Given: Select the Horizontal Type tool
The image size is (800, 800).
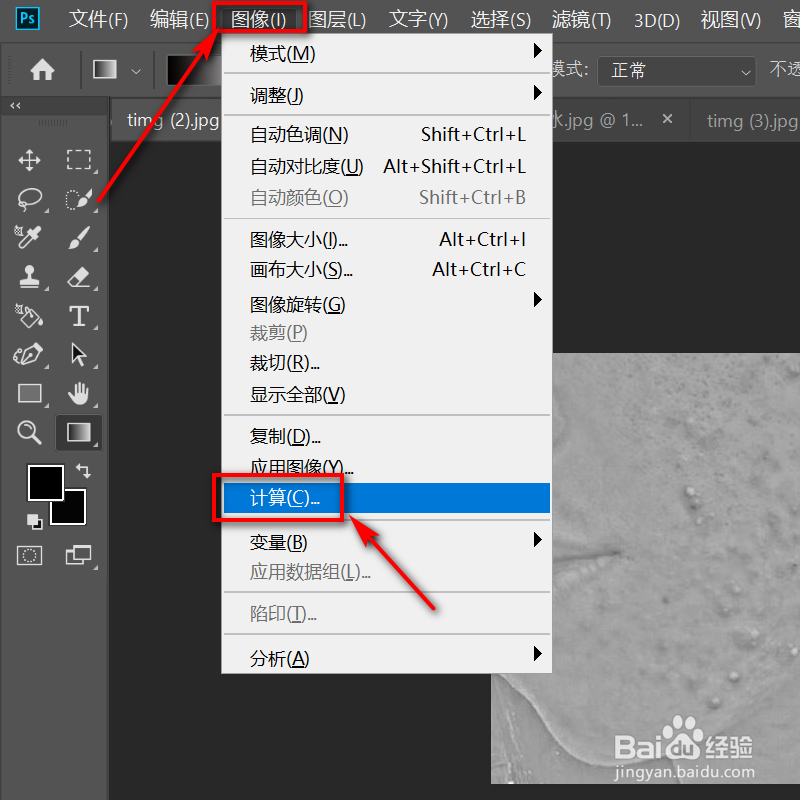Looking at the screenshot, I should coord(79,316).
